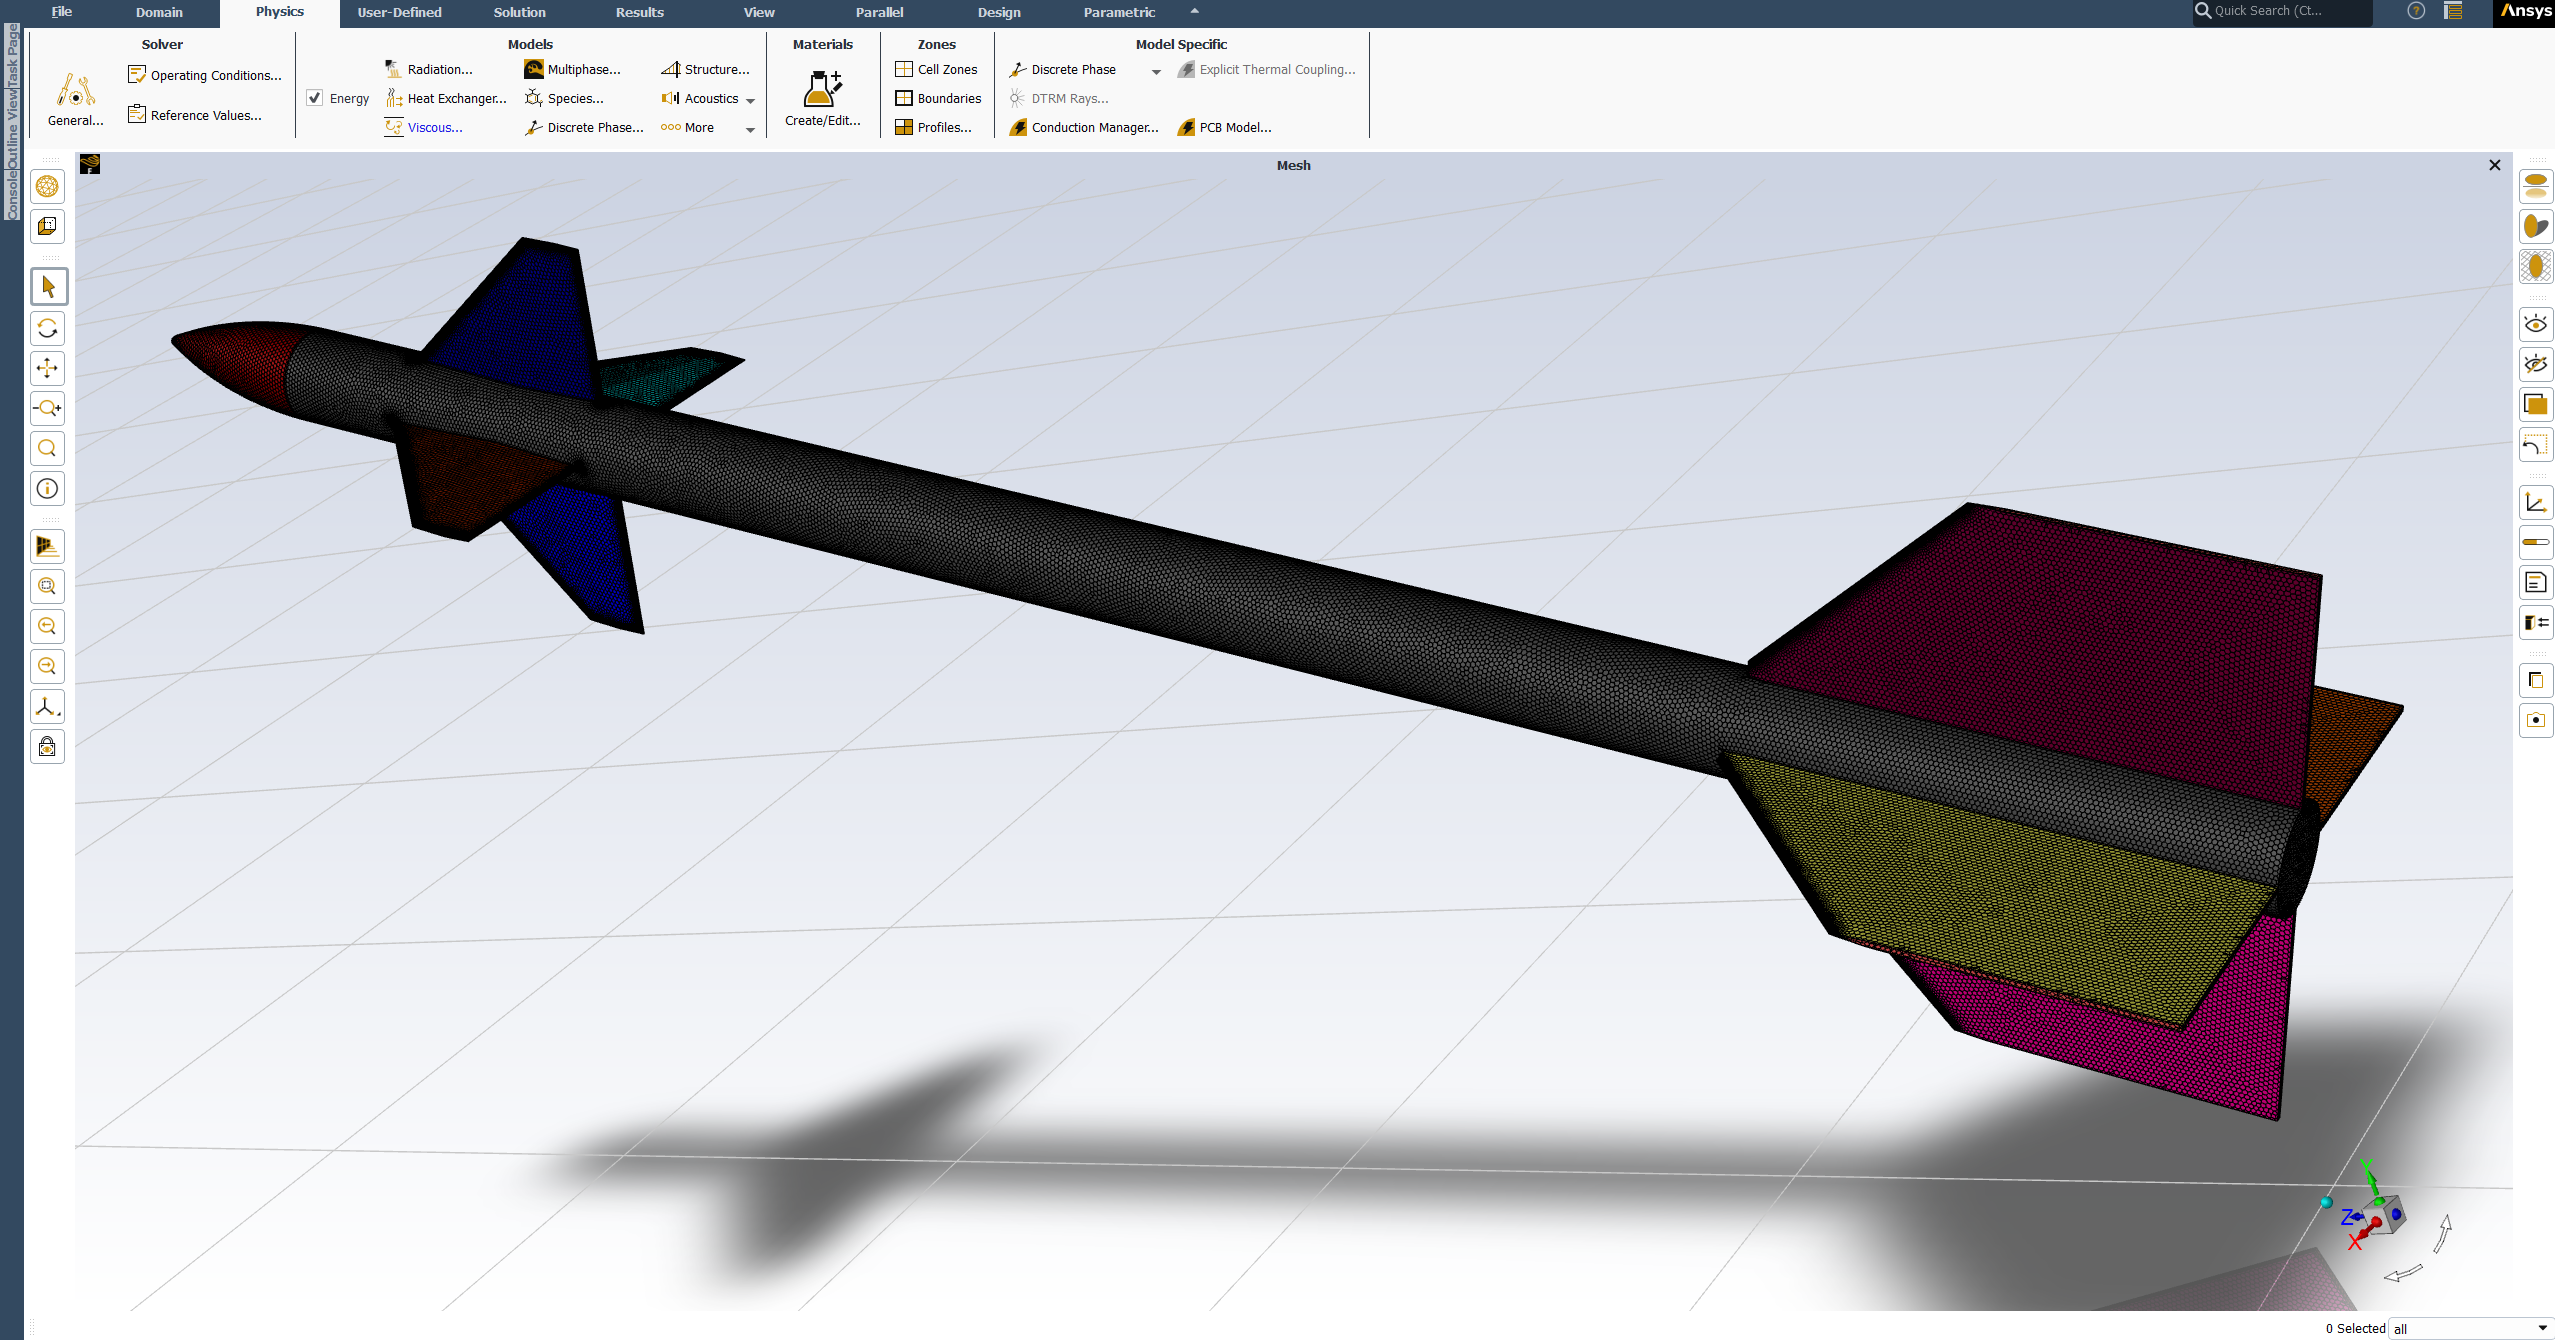Toggle the shadows display icon
This screenshot has width=2555, height=1340.
[x=2536, y=227]
